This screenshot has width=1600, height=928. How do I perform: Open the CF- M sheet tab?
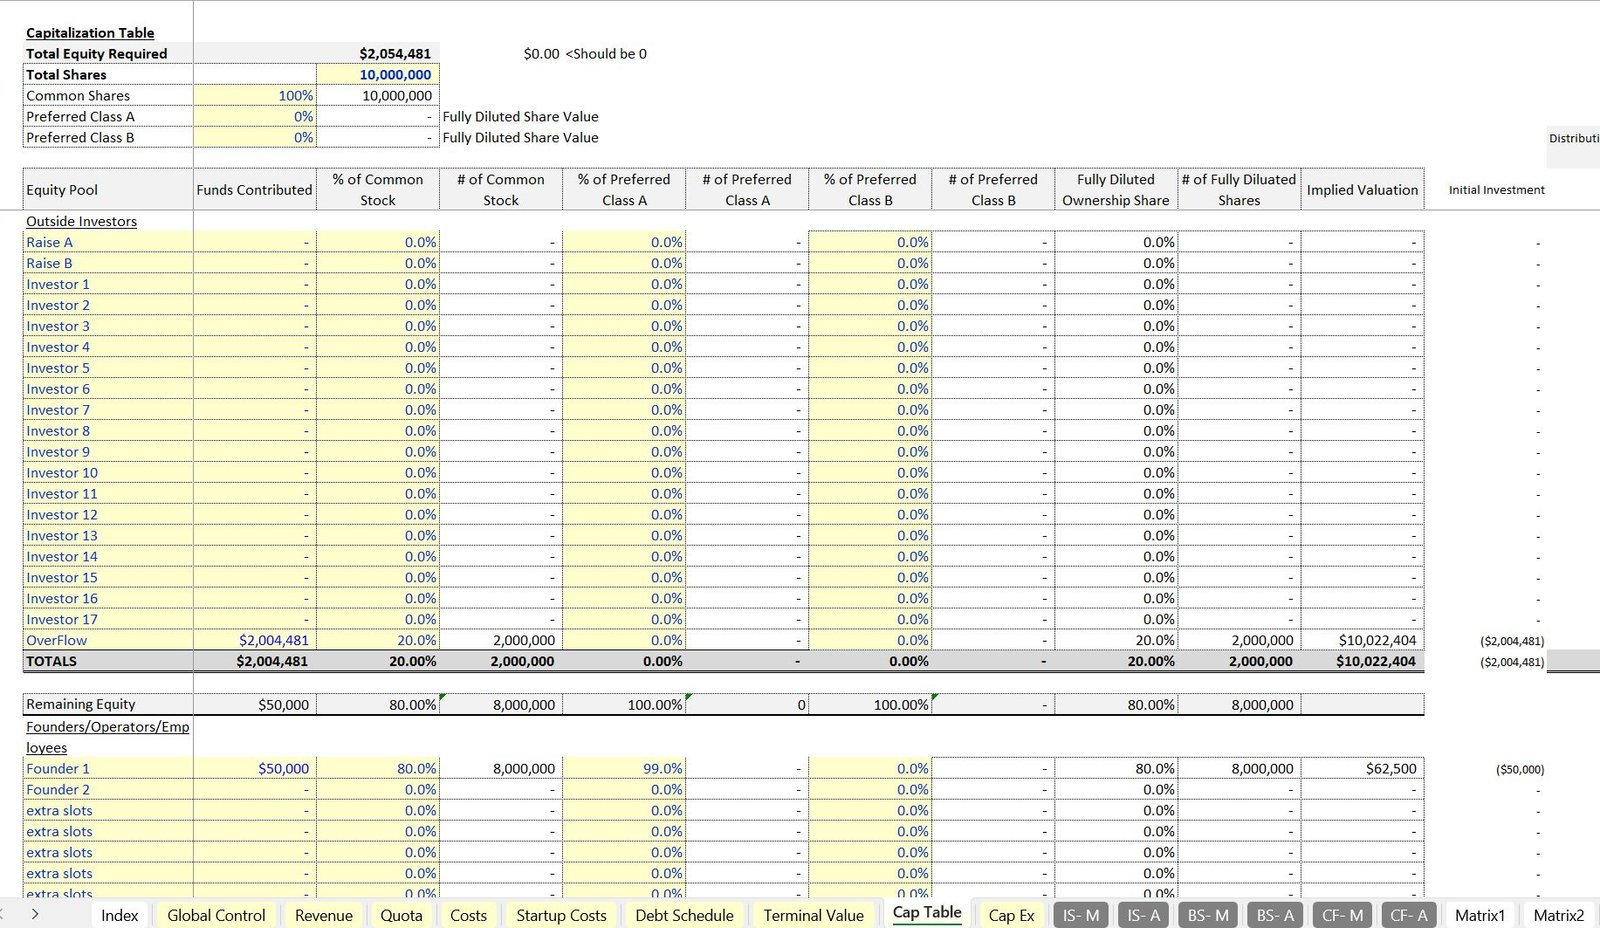[1342, 915]
